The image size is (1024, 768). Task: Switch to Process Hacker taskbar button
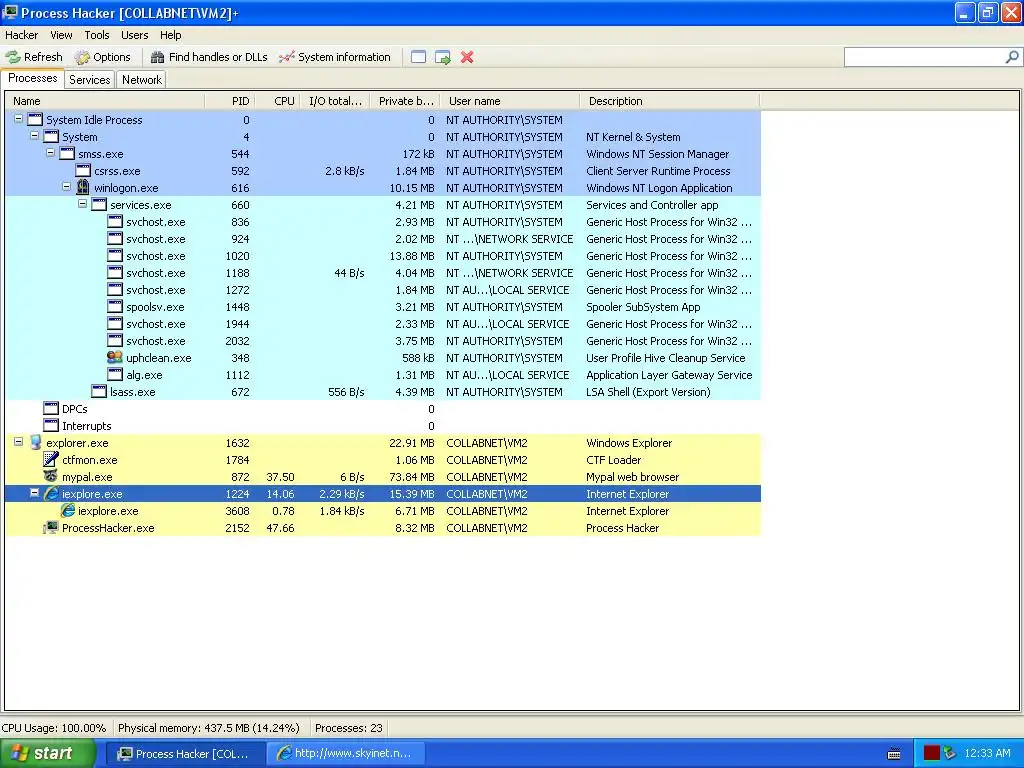(x=185, y=754)
